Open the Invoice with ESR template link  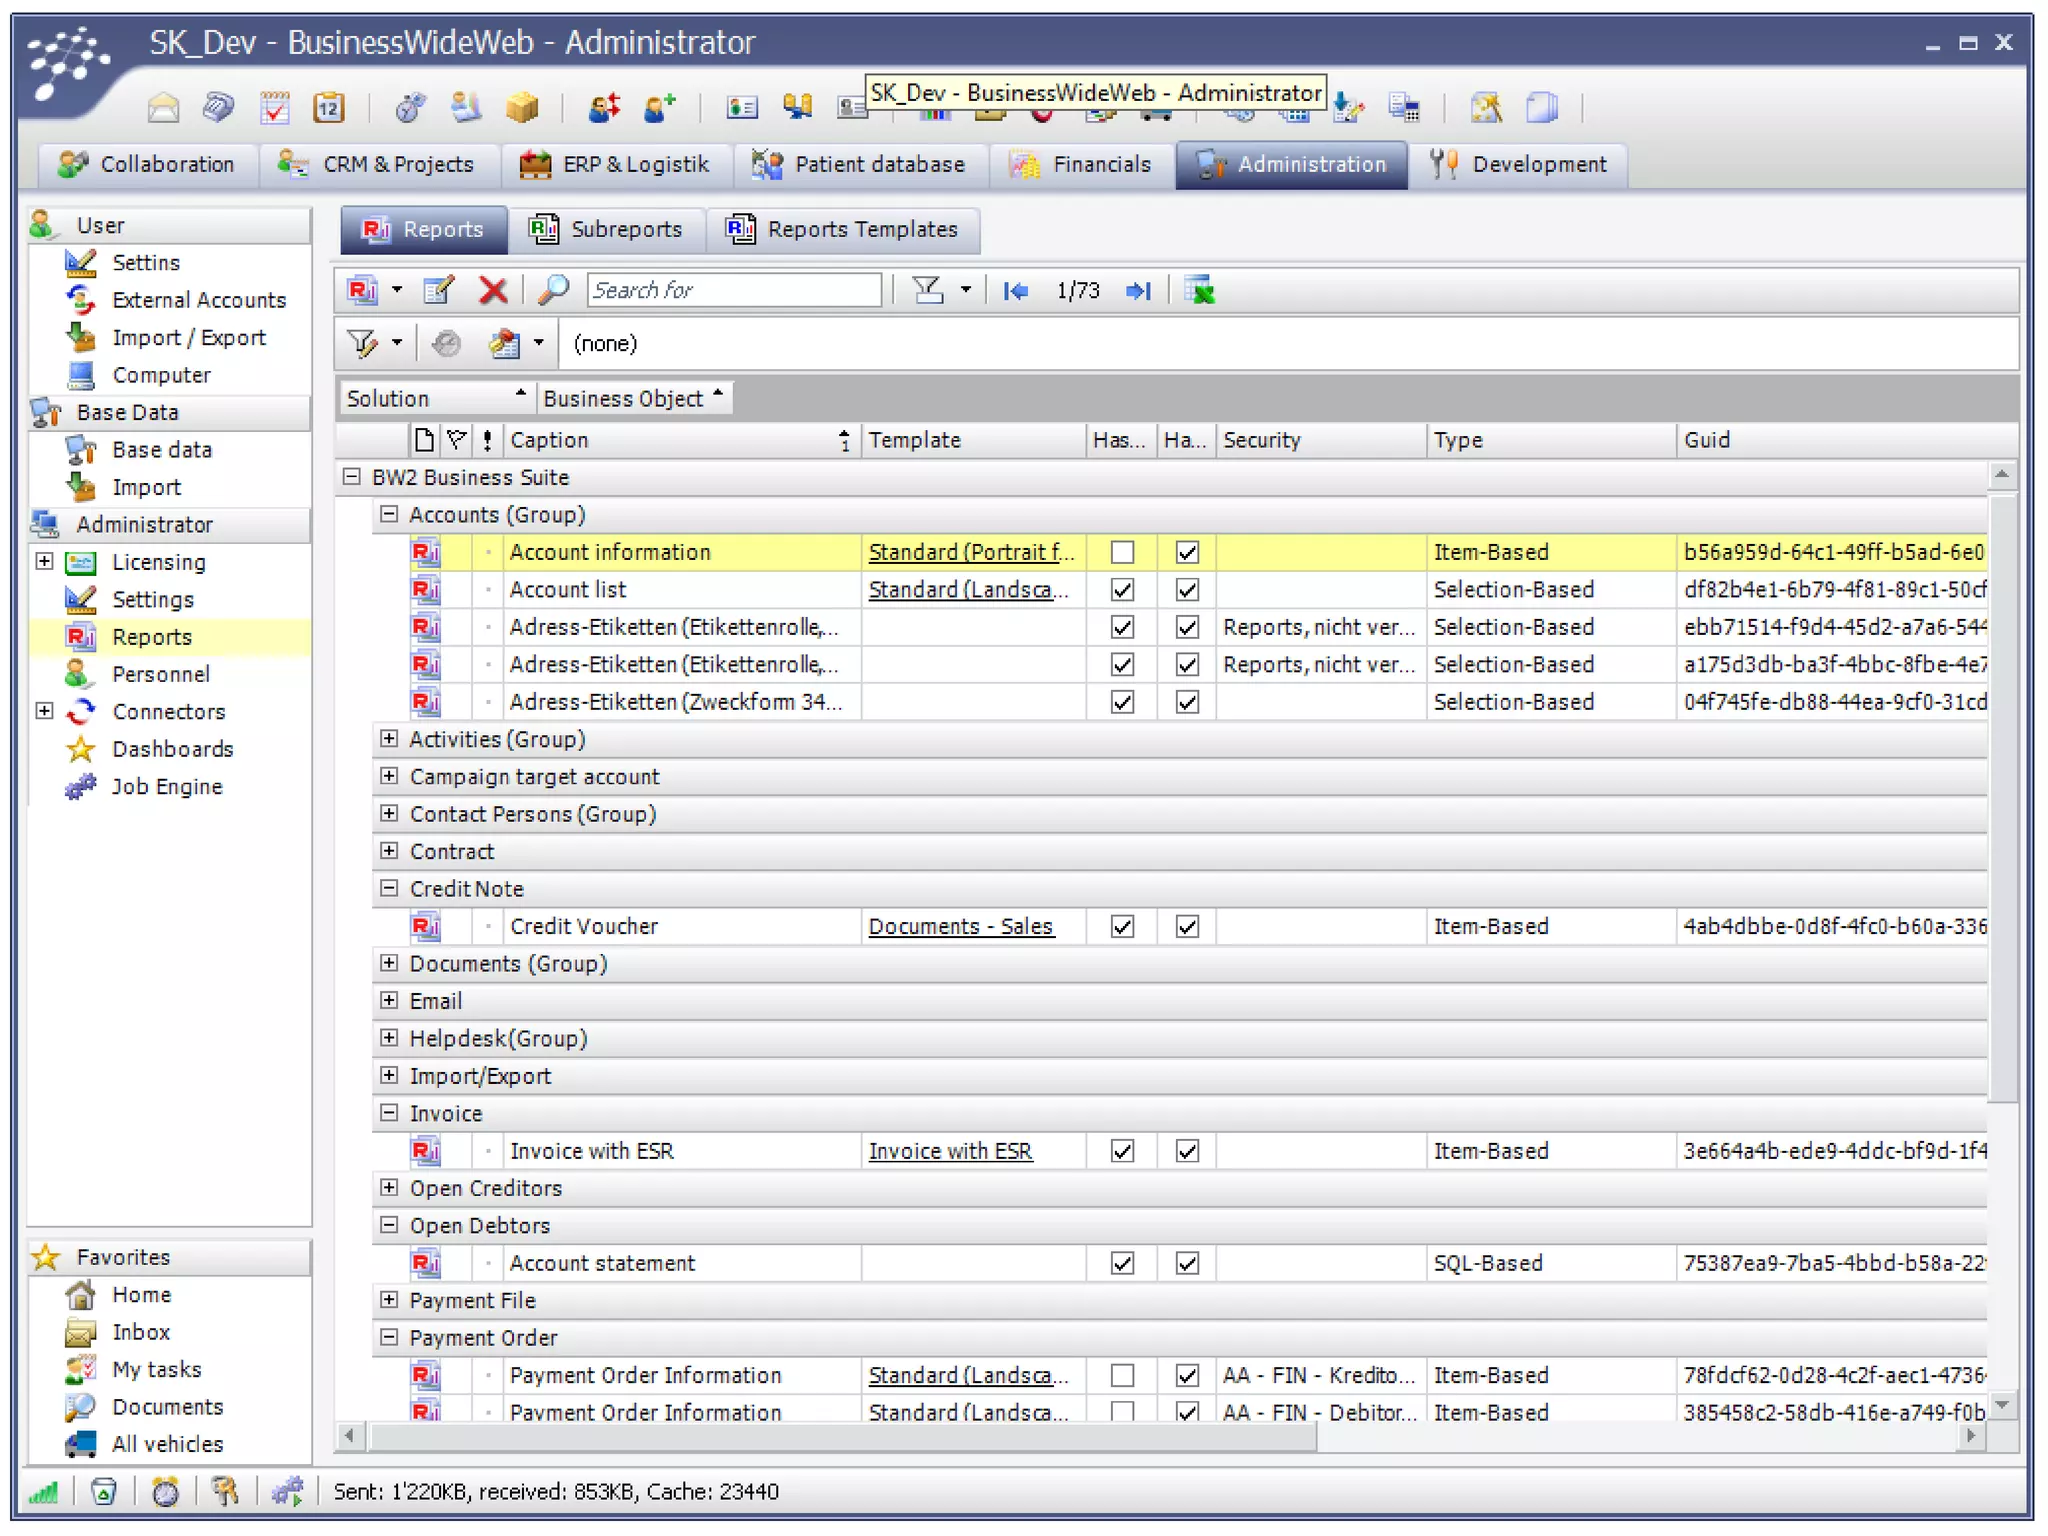[x=950, y=1151]
